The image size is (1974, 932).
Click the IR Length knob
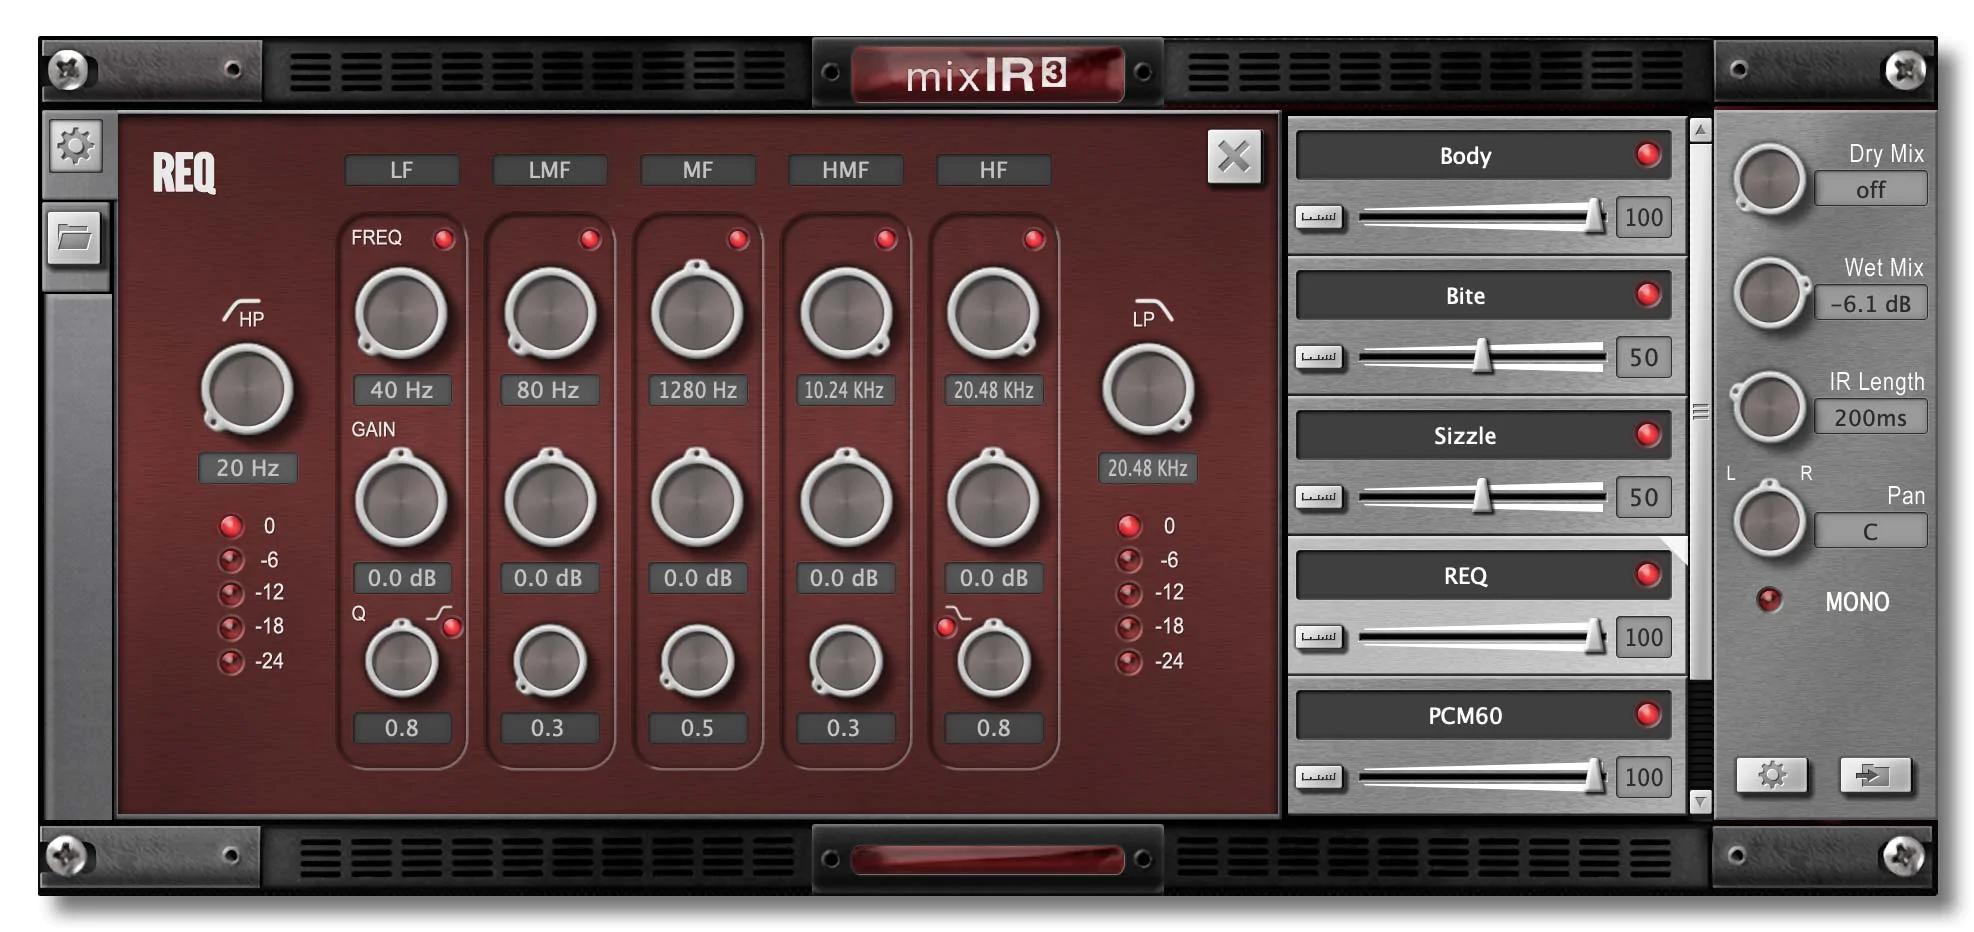pos(1769,407)
